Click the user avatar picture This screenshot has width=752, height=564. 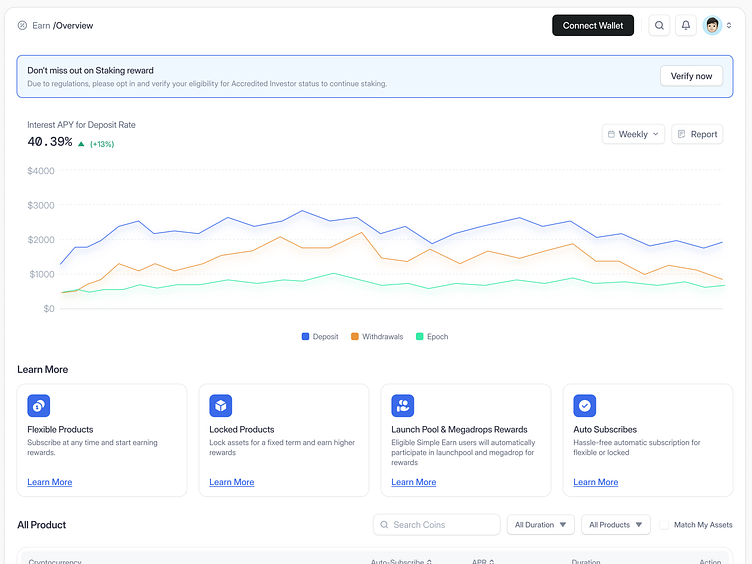point(713,26)
